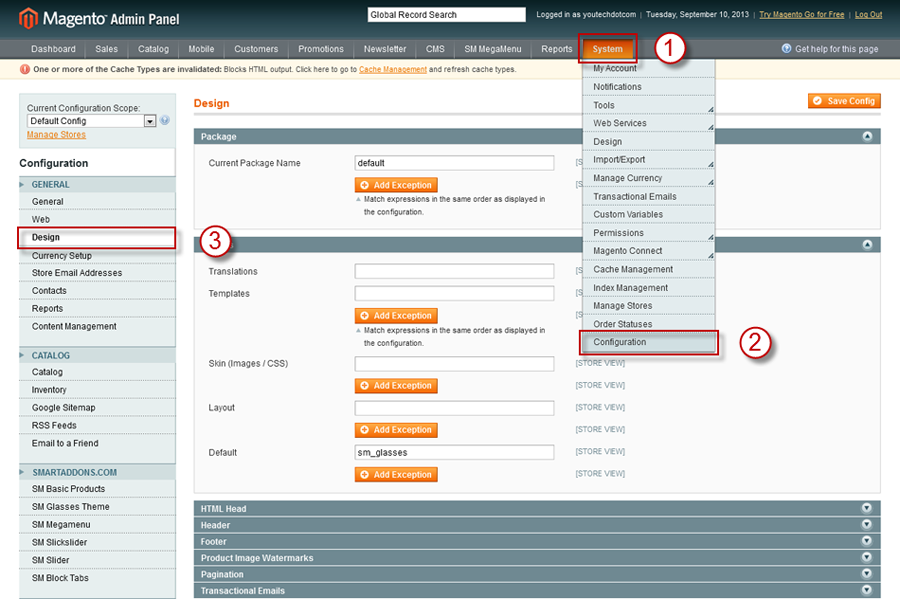The width and height of the screenshot is (900, 599).
Task: Open the Store Email Addresses configuration tab
Action: [97, 273]
